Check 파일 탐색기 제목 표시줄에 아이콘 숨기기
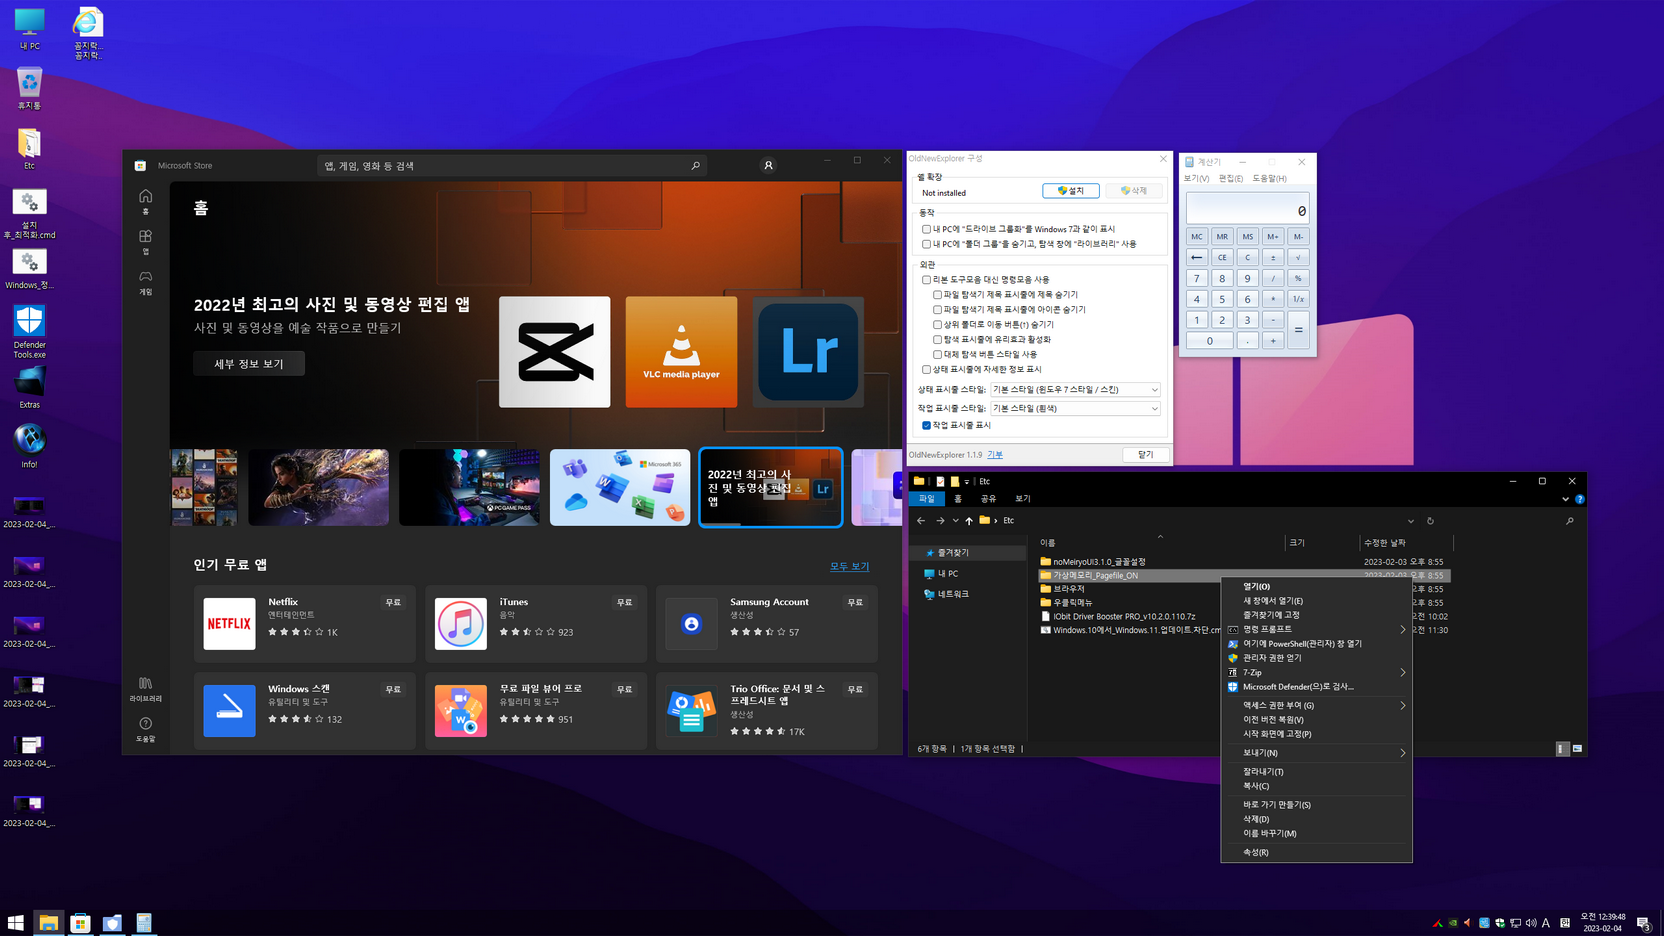 937,310
